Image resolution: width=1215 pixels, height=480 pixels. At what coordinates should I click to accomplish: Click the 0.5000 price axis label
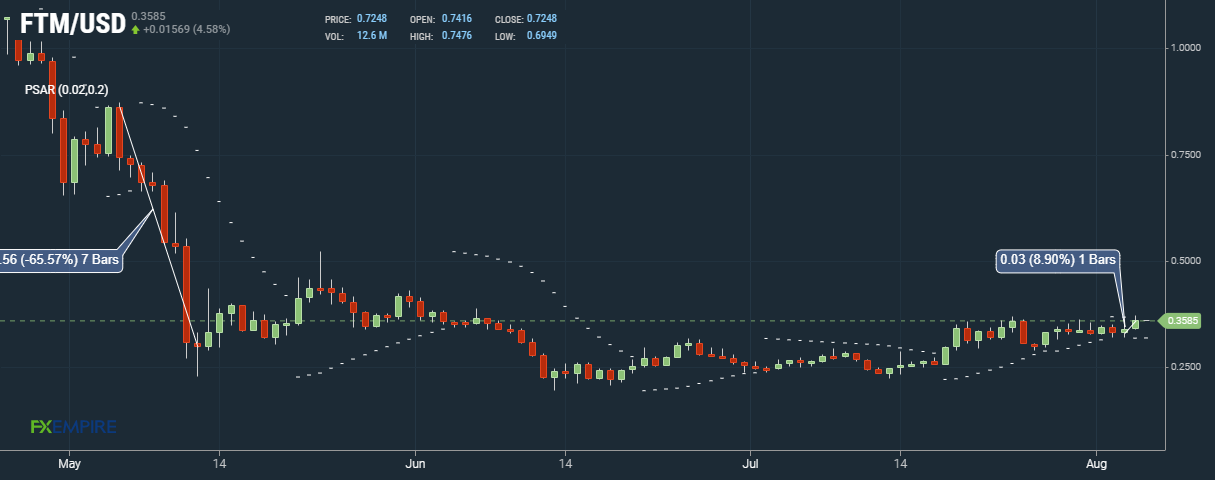click(x=1187, y=261)
